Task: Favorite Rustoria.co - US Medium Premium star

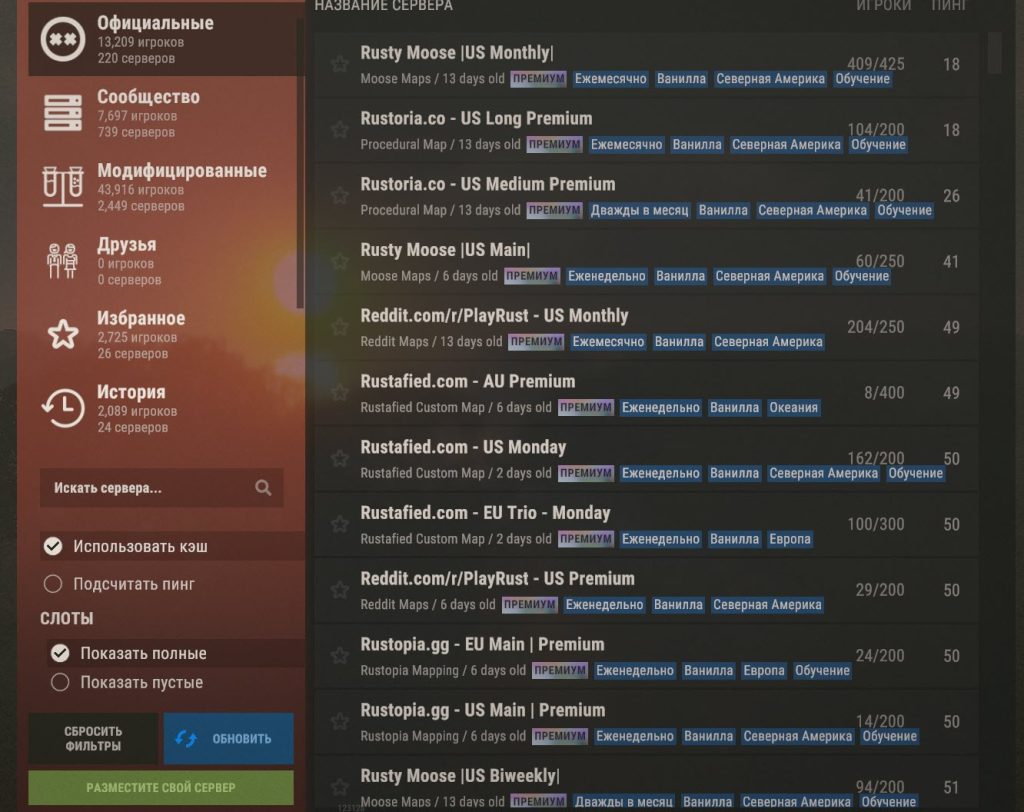Action: click(x=340, y=195)
